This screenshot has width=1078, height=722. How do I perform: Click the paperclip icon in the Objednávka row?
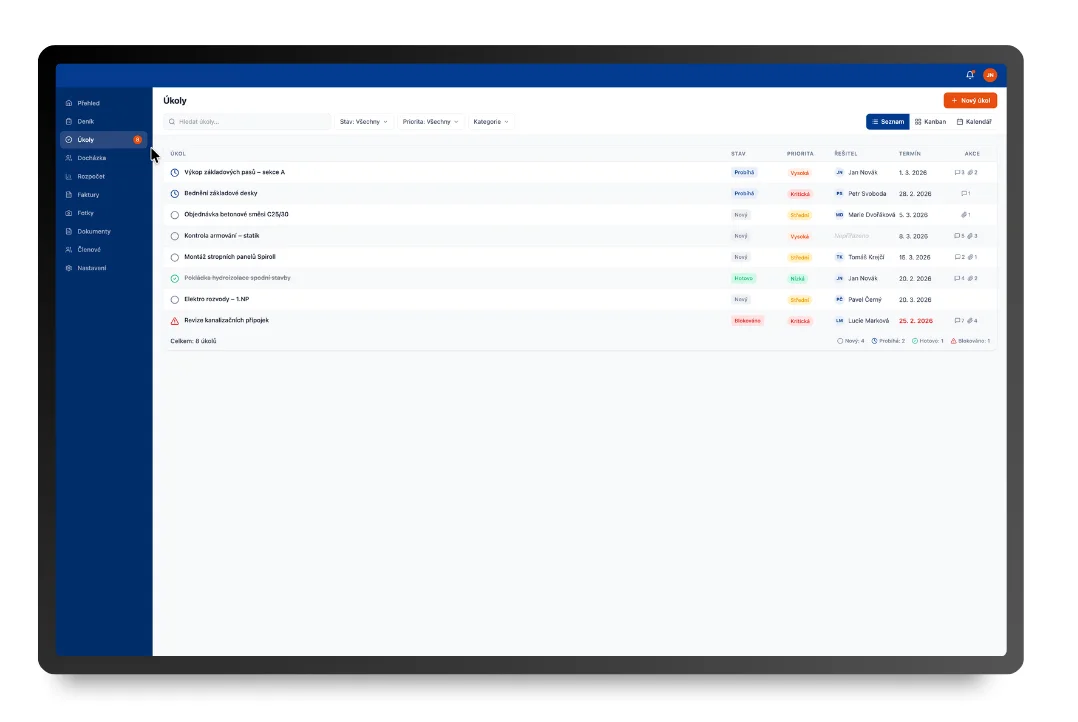coord(965,215)
